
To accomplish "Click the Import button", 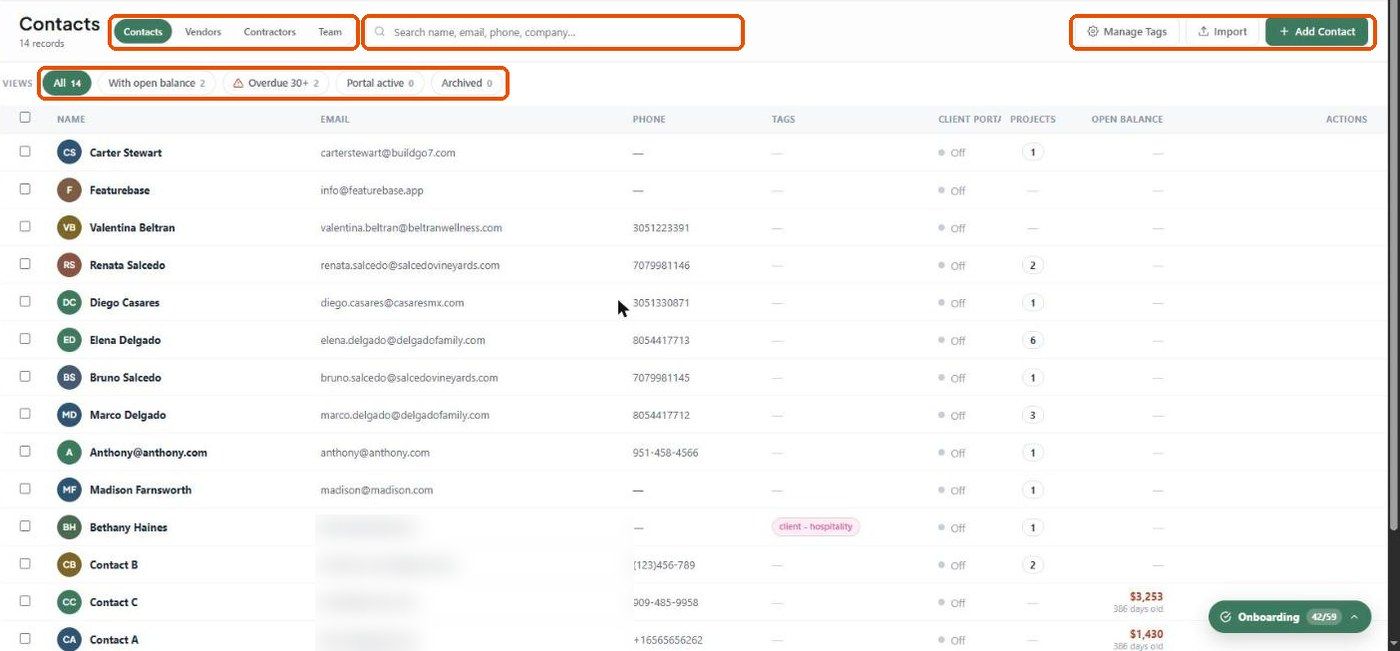I will pos(1222,32).
